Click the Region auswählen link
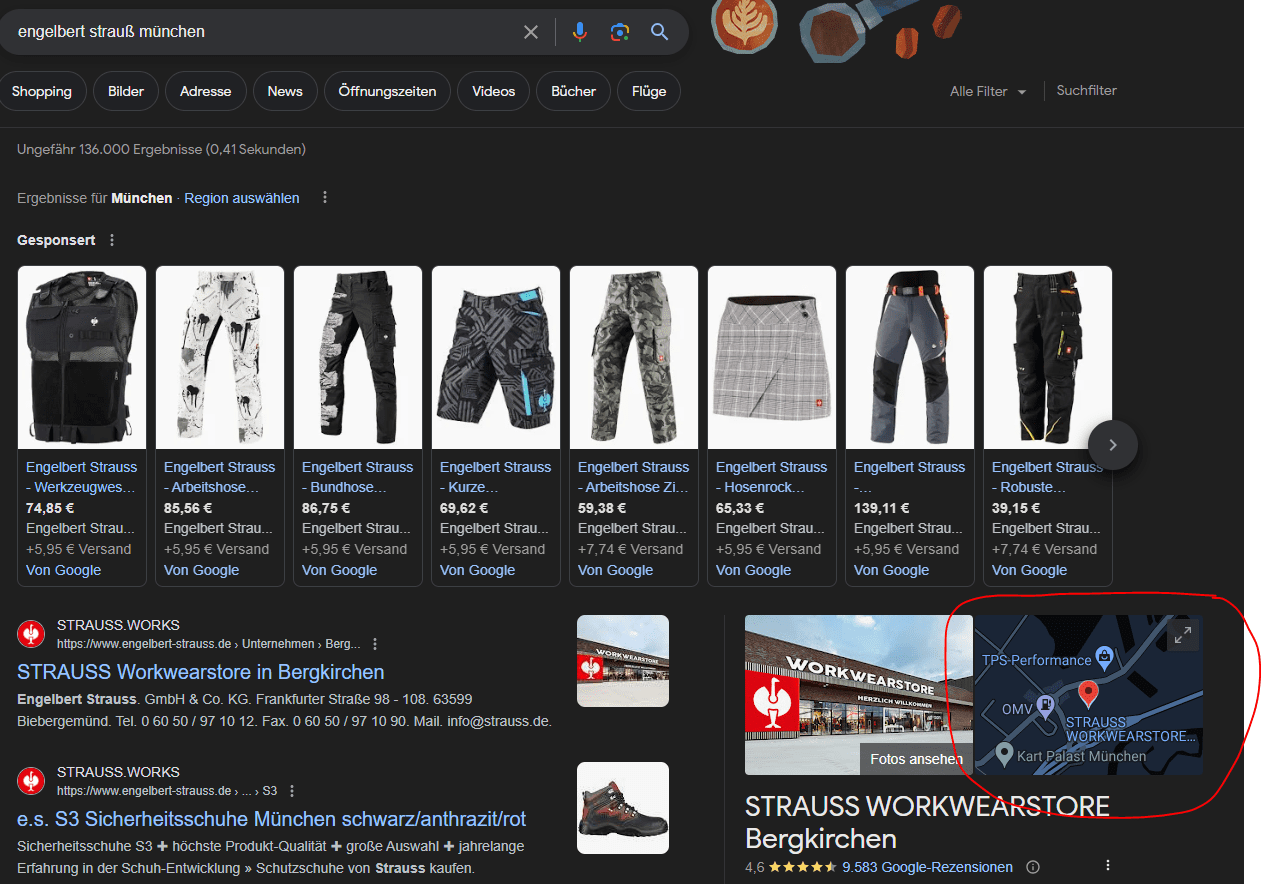This screenshot has width=1261, height=884. (x=242, y=198)
